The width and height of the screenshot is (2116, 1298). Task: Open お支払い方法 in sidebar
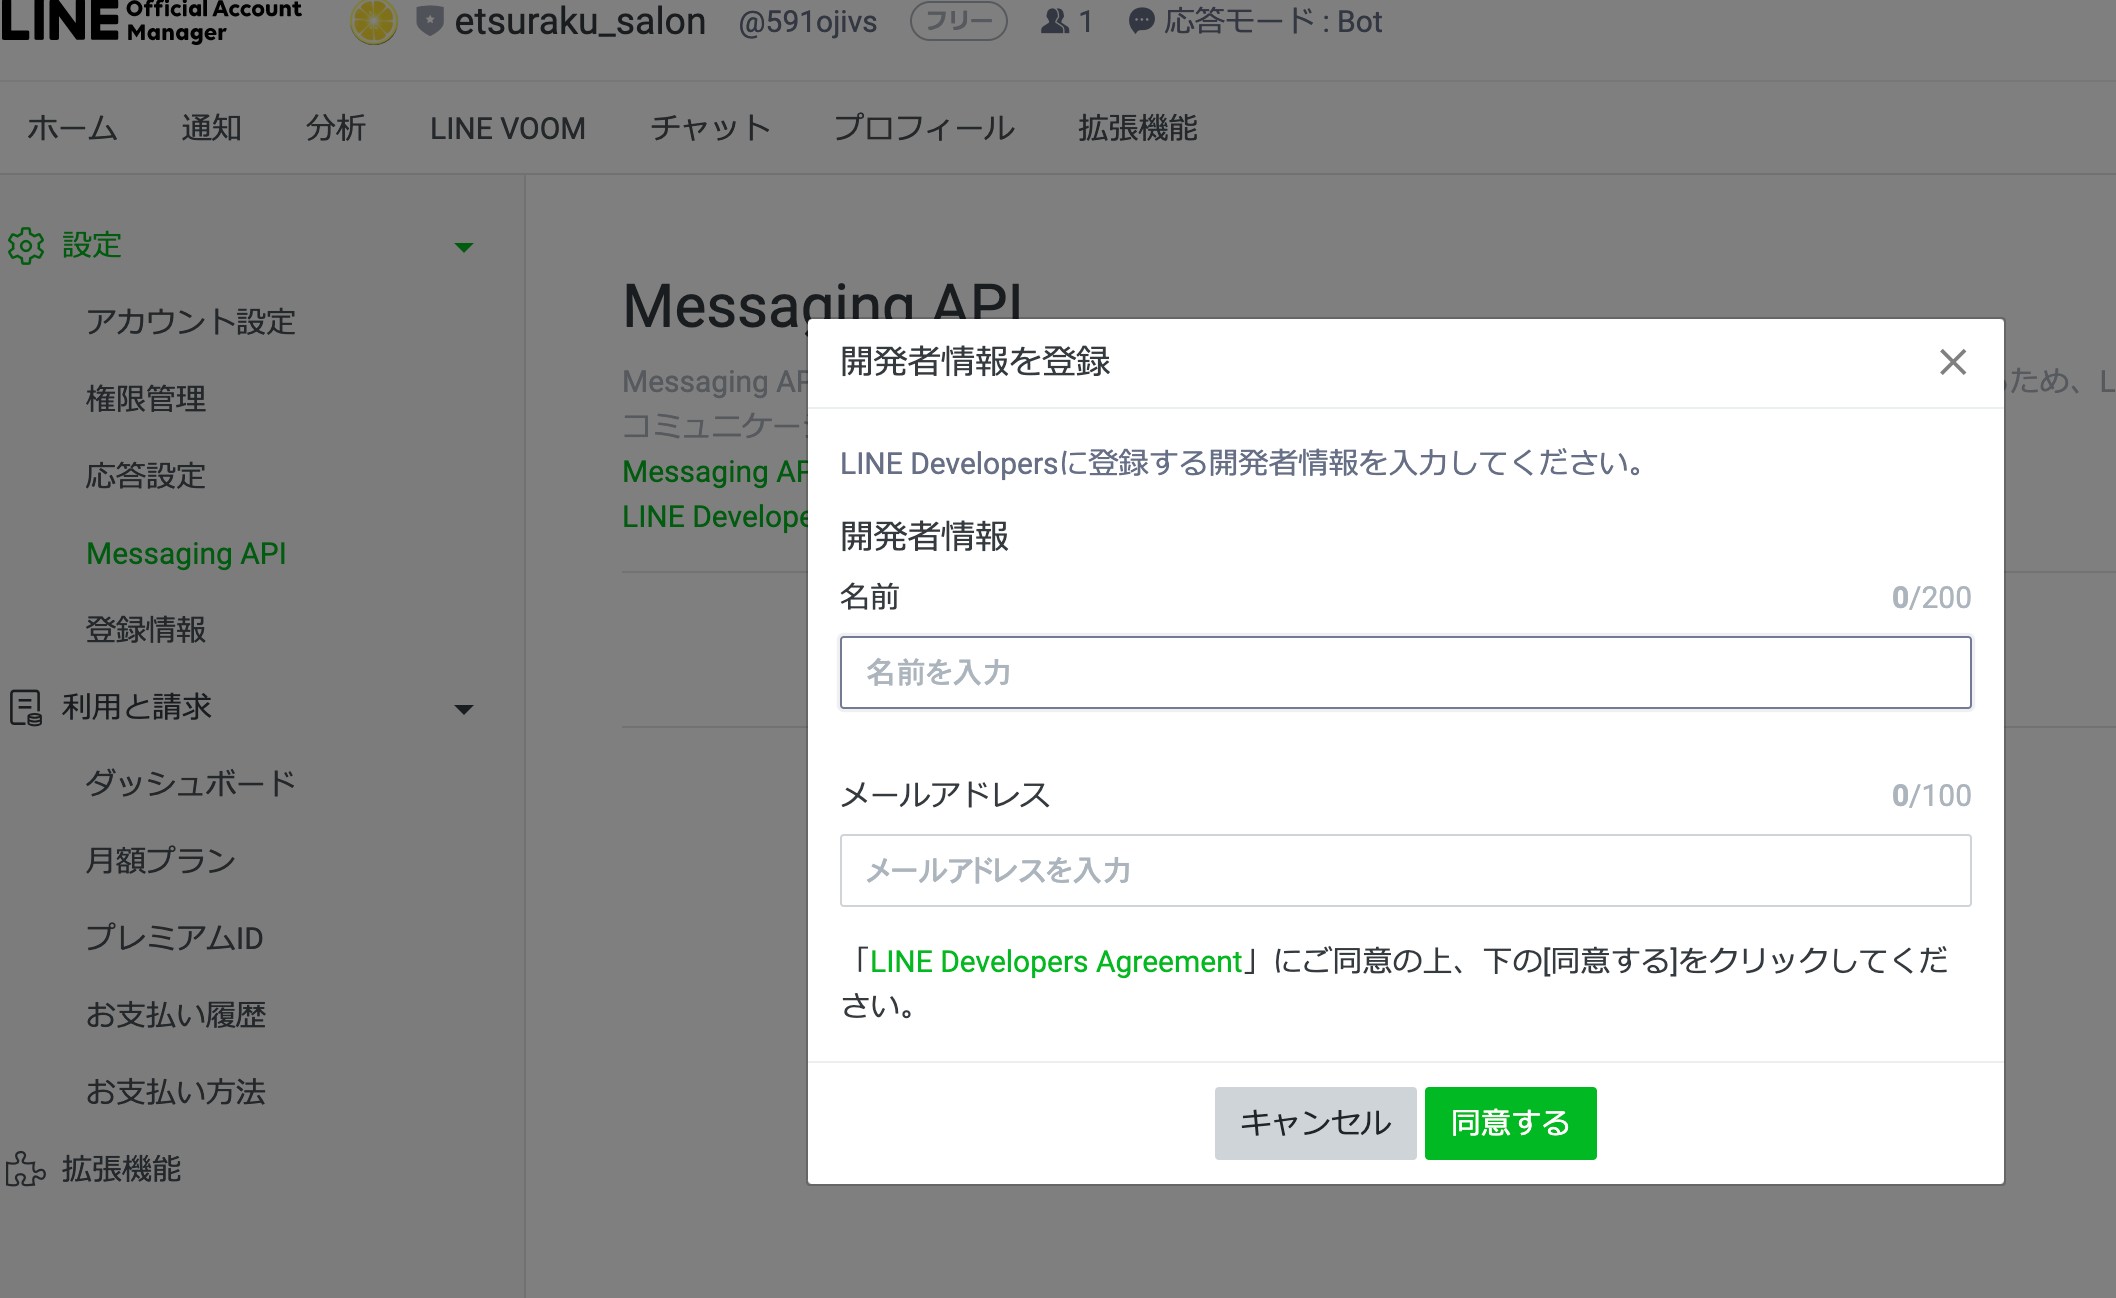176,1092
